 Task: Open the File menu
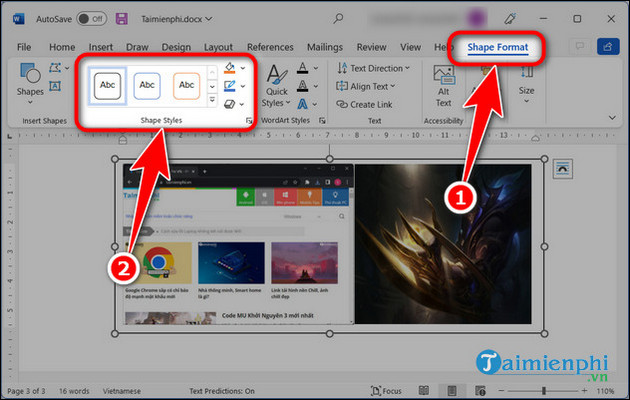[24, 47]
